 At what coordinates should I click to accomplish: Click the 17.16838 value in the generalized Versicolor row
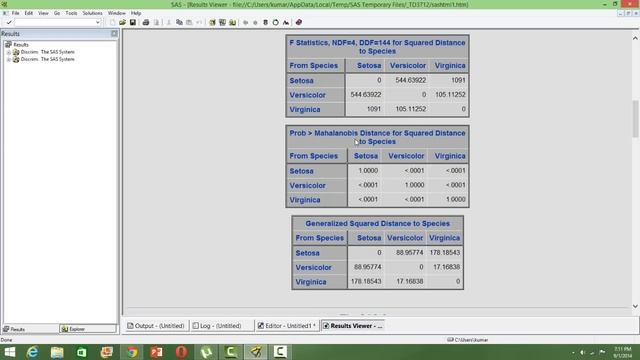(x=447, y=267)
